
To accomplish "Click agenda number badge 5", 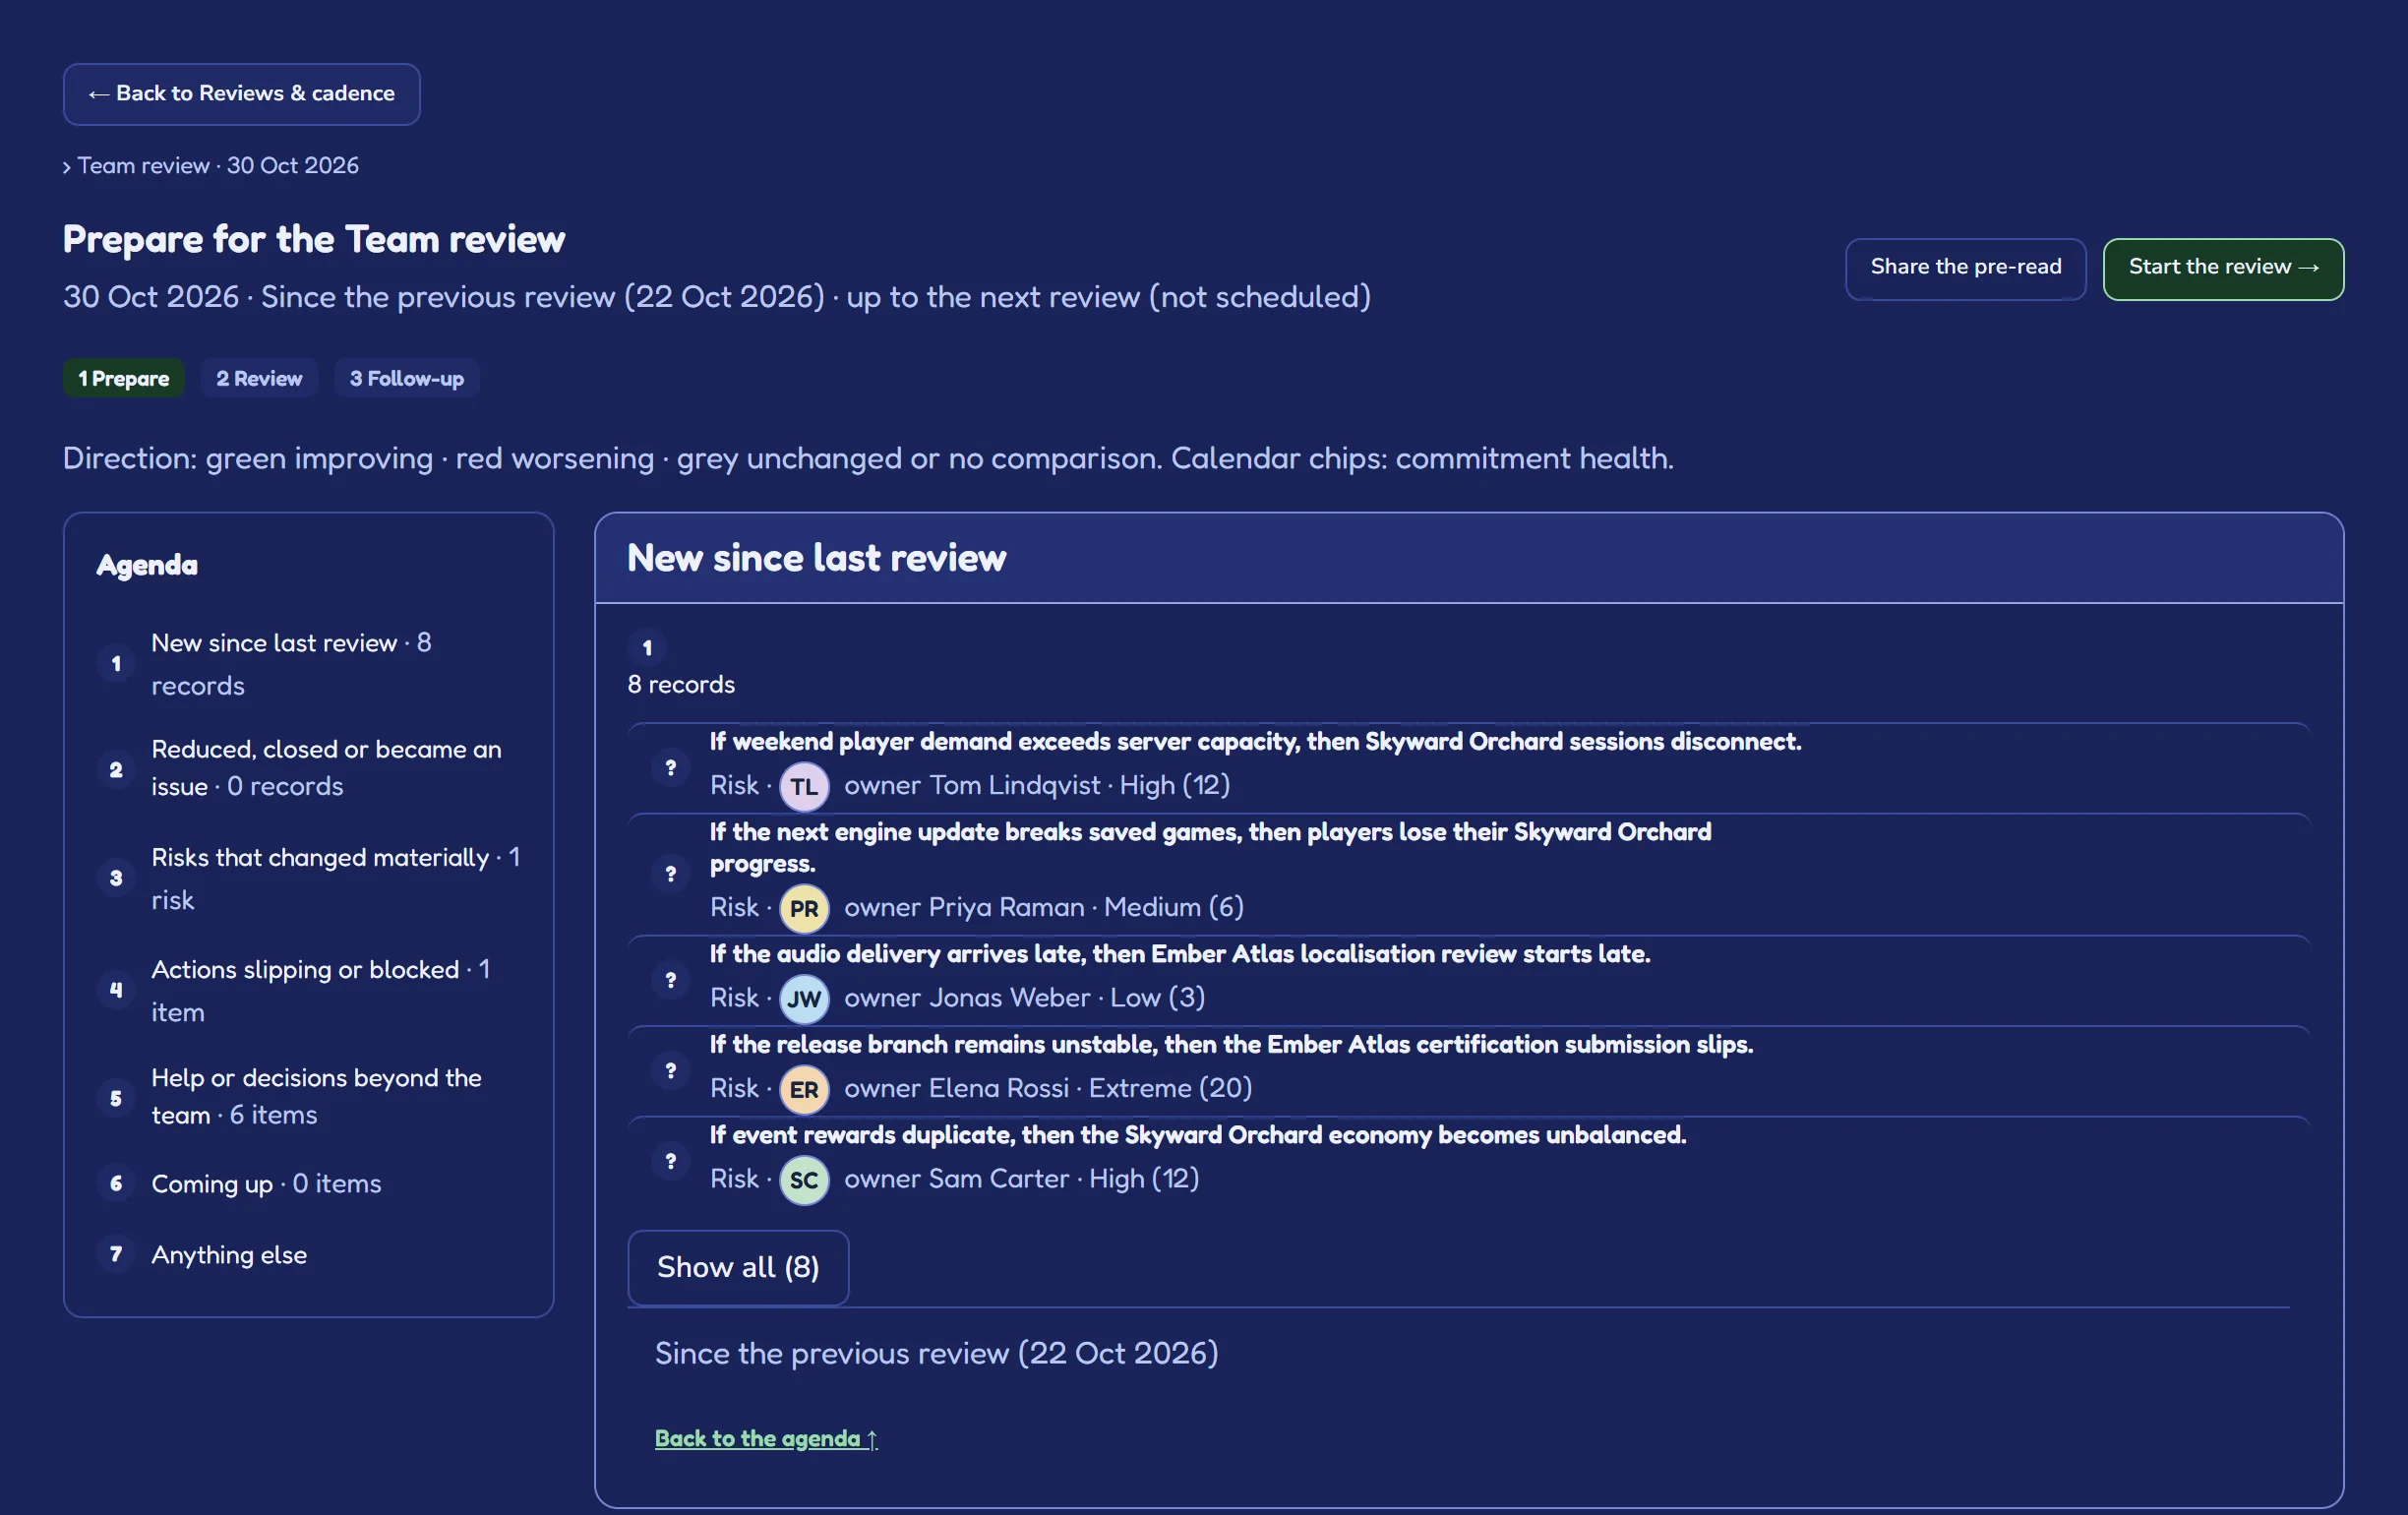I will pos(116,1098).
